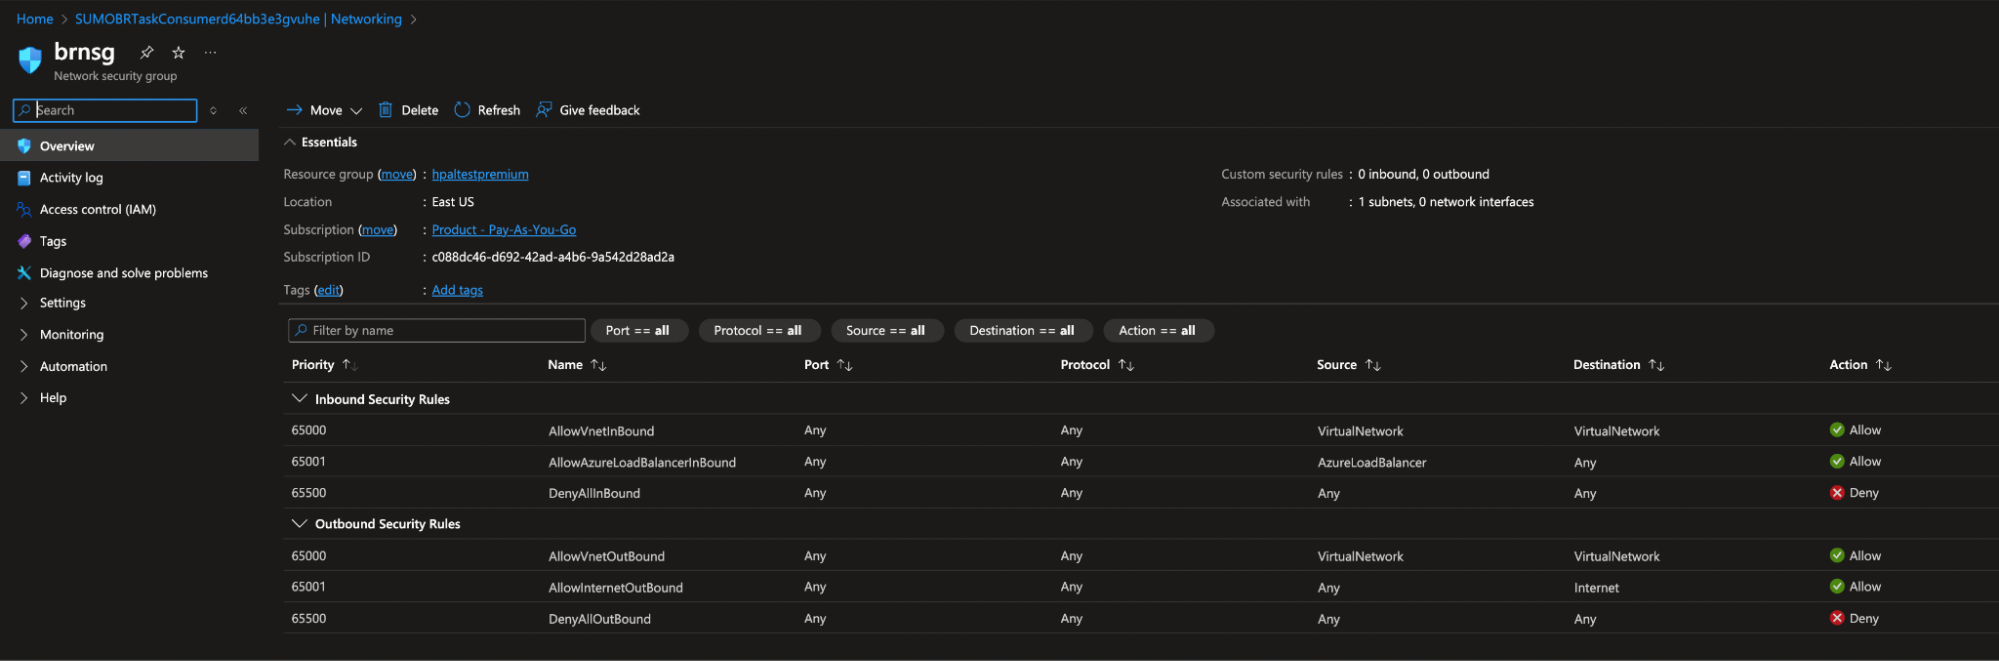Sort rules by the Priority column arrows

pos(349,365)
